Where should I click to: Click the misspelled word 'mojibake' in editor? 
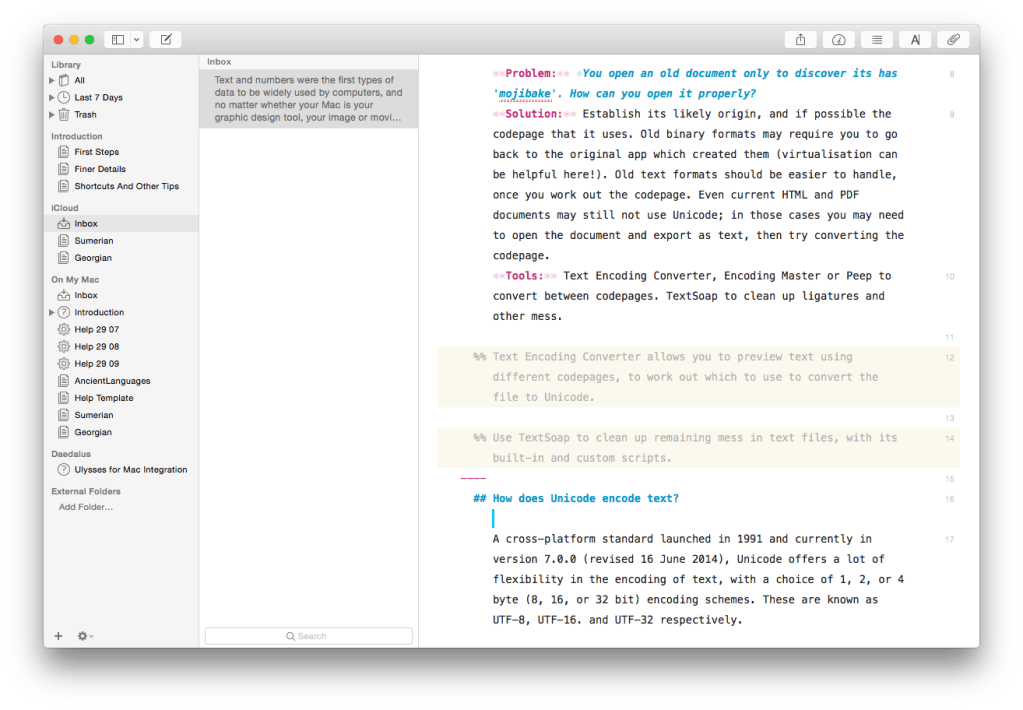tap(524, 94)
